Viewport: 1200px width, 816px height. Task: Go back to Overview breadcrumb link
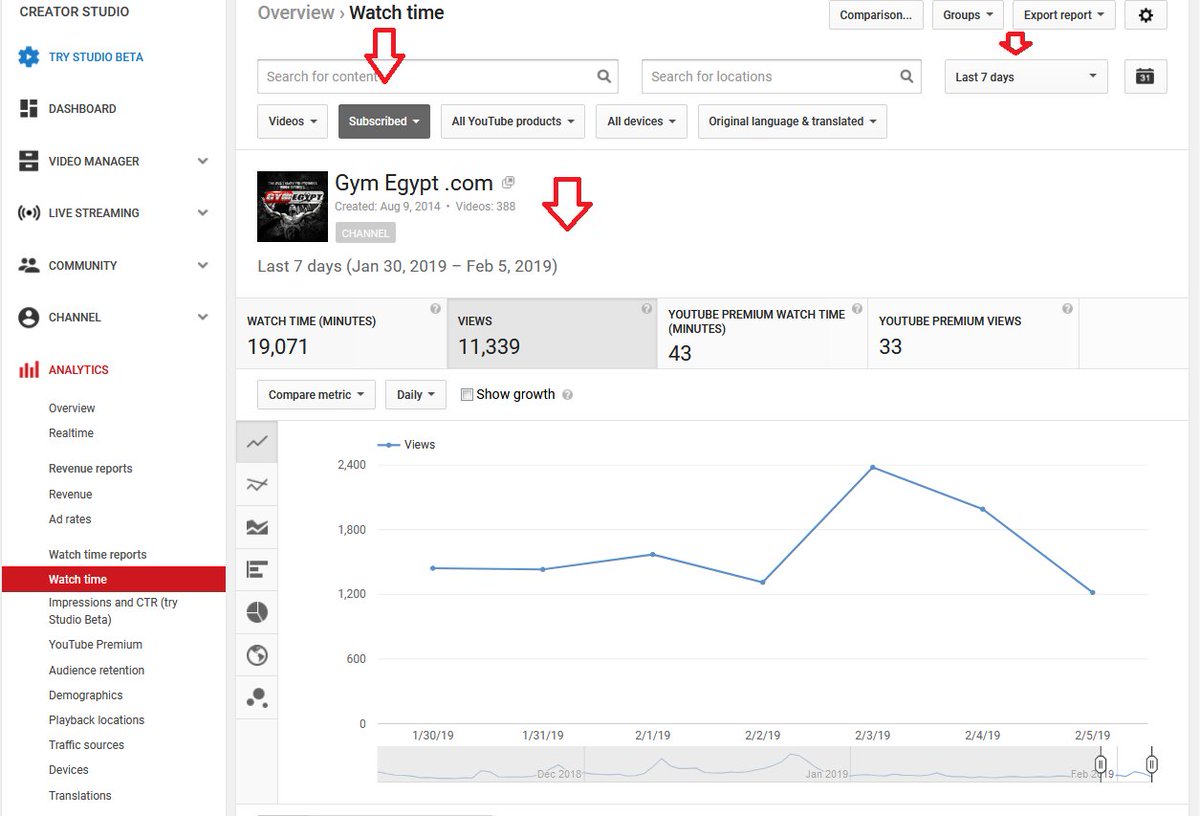296,13
